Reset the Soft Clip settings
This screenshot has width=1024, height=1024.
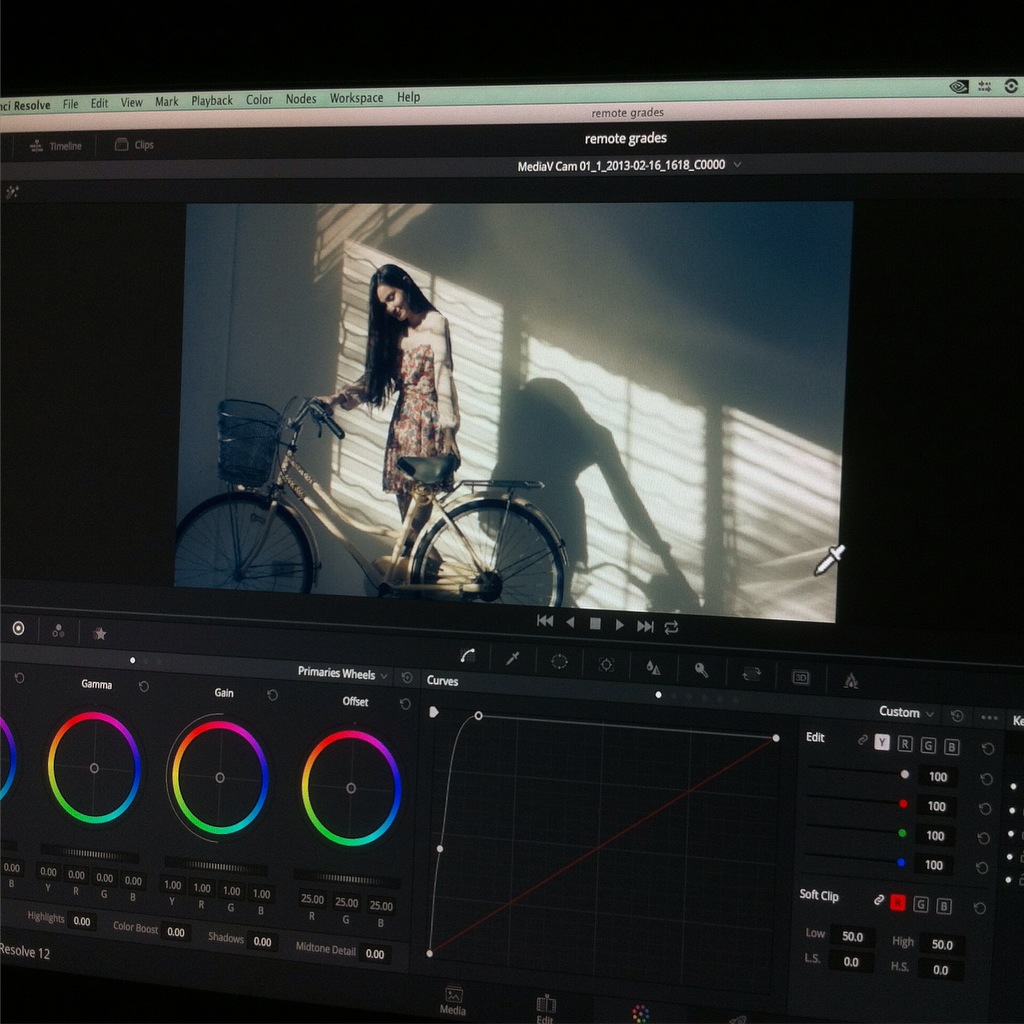pyautogui.click(x=979, y=908)
